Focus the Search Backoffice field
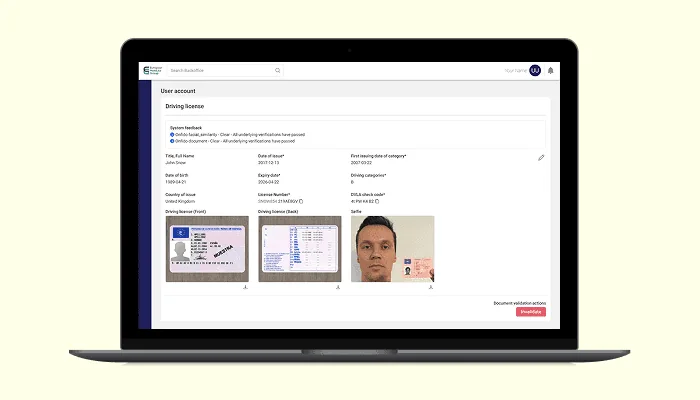 [225, 71]
